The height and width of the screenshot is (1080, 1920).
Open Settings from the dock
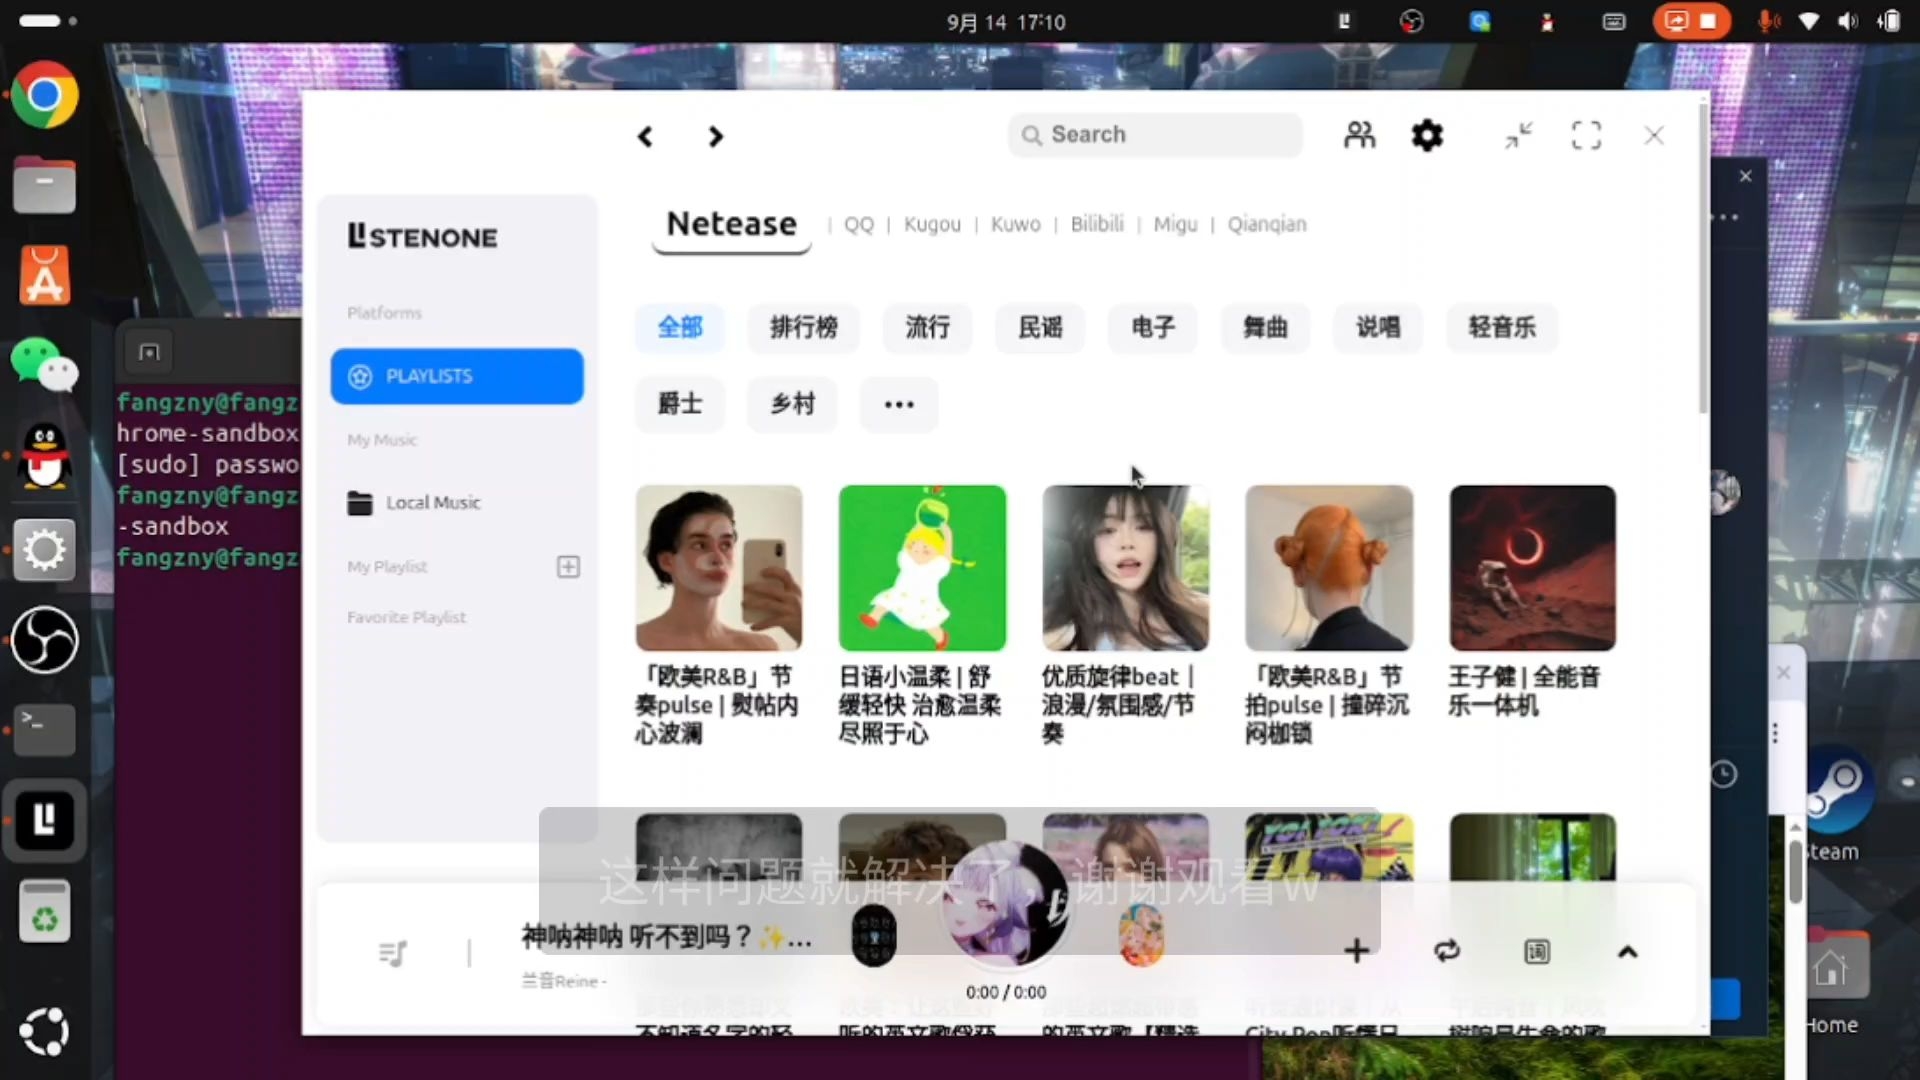click(x=44, y=549)
